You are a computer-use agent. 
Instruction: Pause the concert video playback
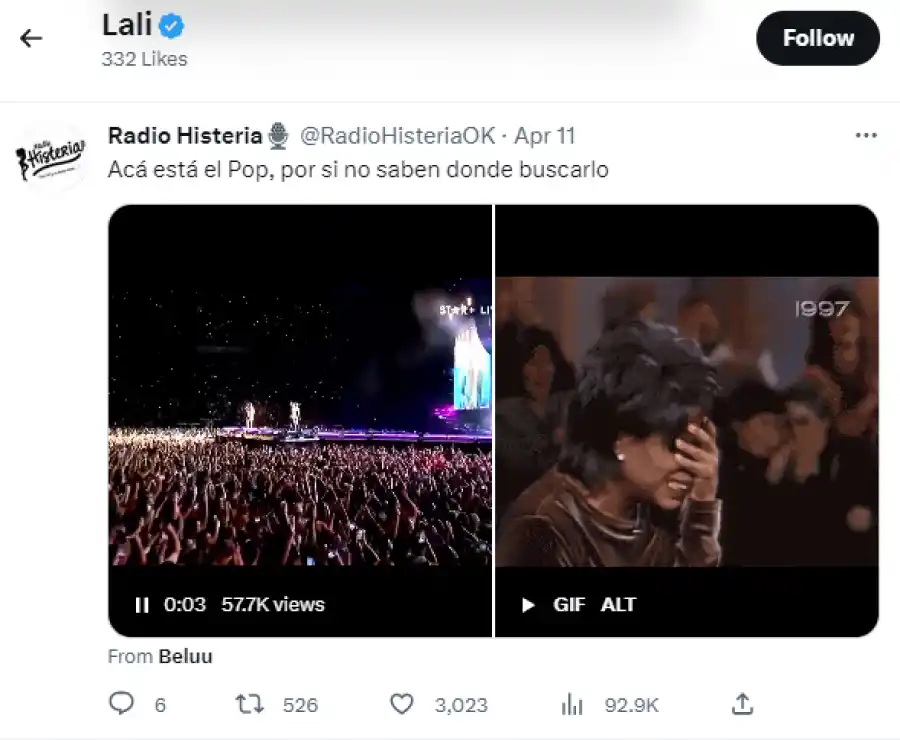[x=140, y=604]
